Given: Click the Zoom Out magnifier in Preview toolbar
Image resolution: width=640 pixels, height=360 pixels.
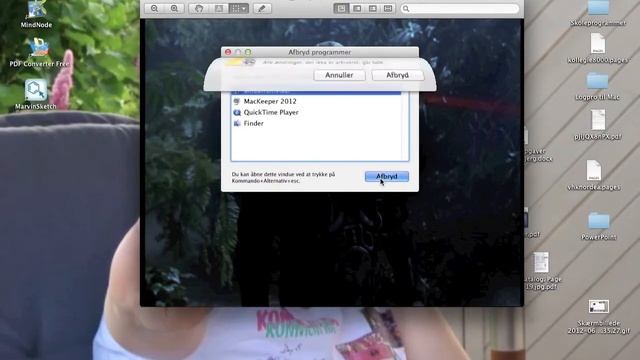Looking at the screenshot, I should [x=154, y=8].
